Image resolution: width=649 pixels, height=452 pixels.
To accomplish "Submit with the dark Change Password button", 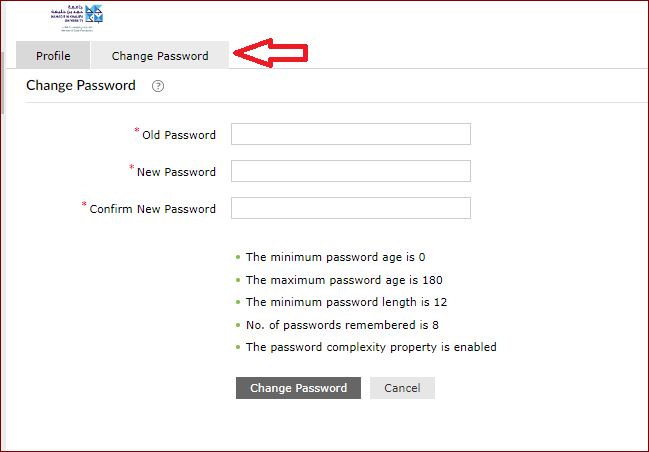I will pyautogui.click(x=298, y=388).
